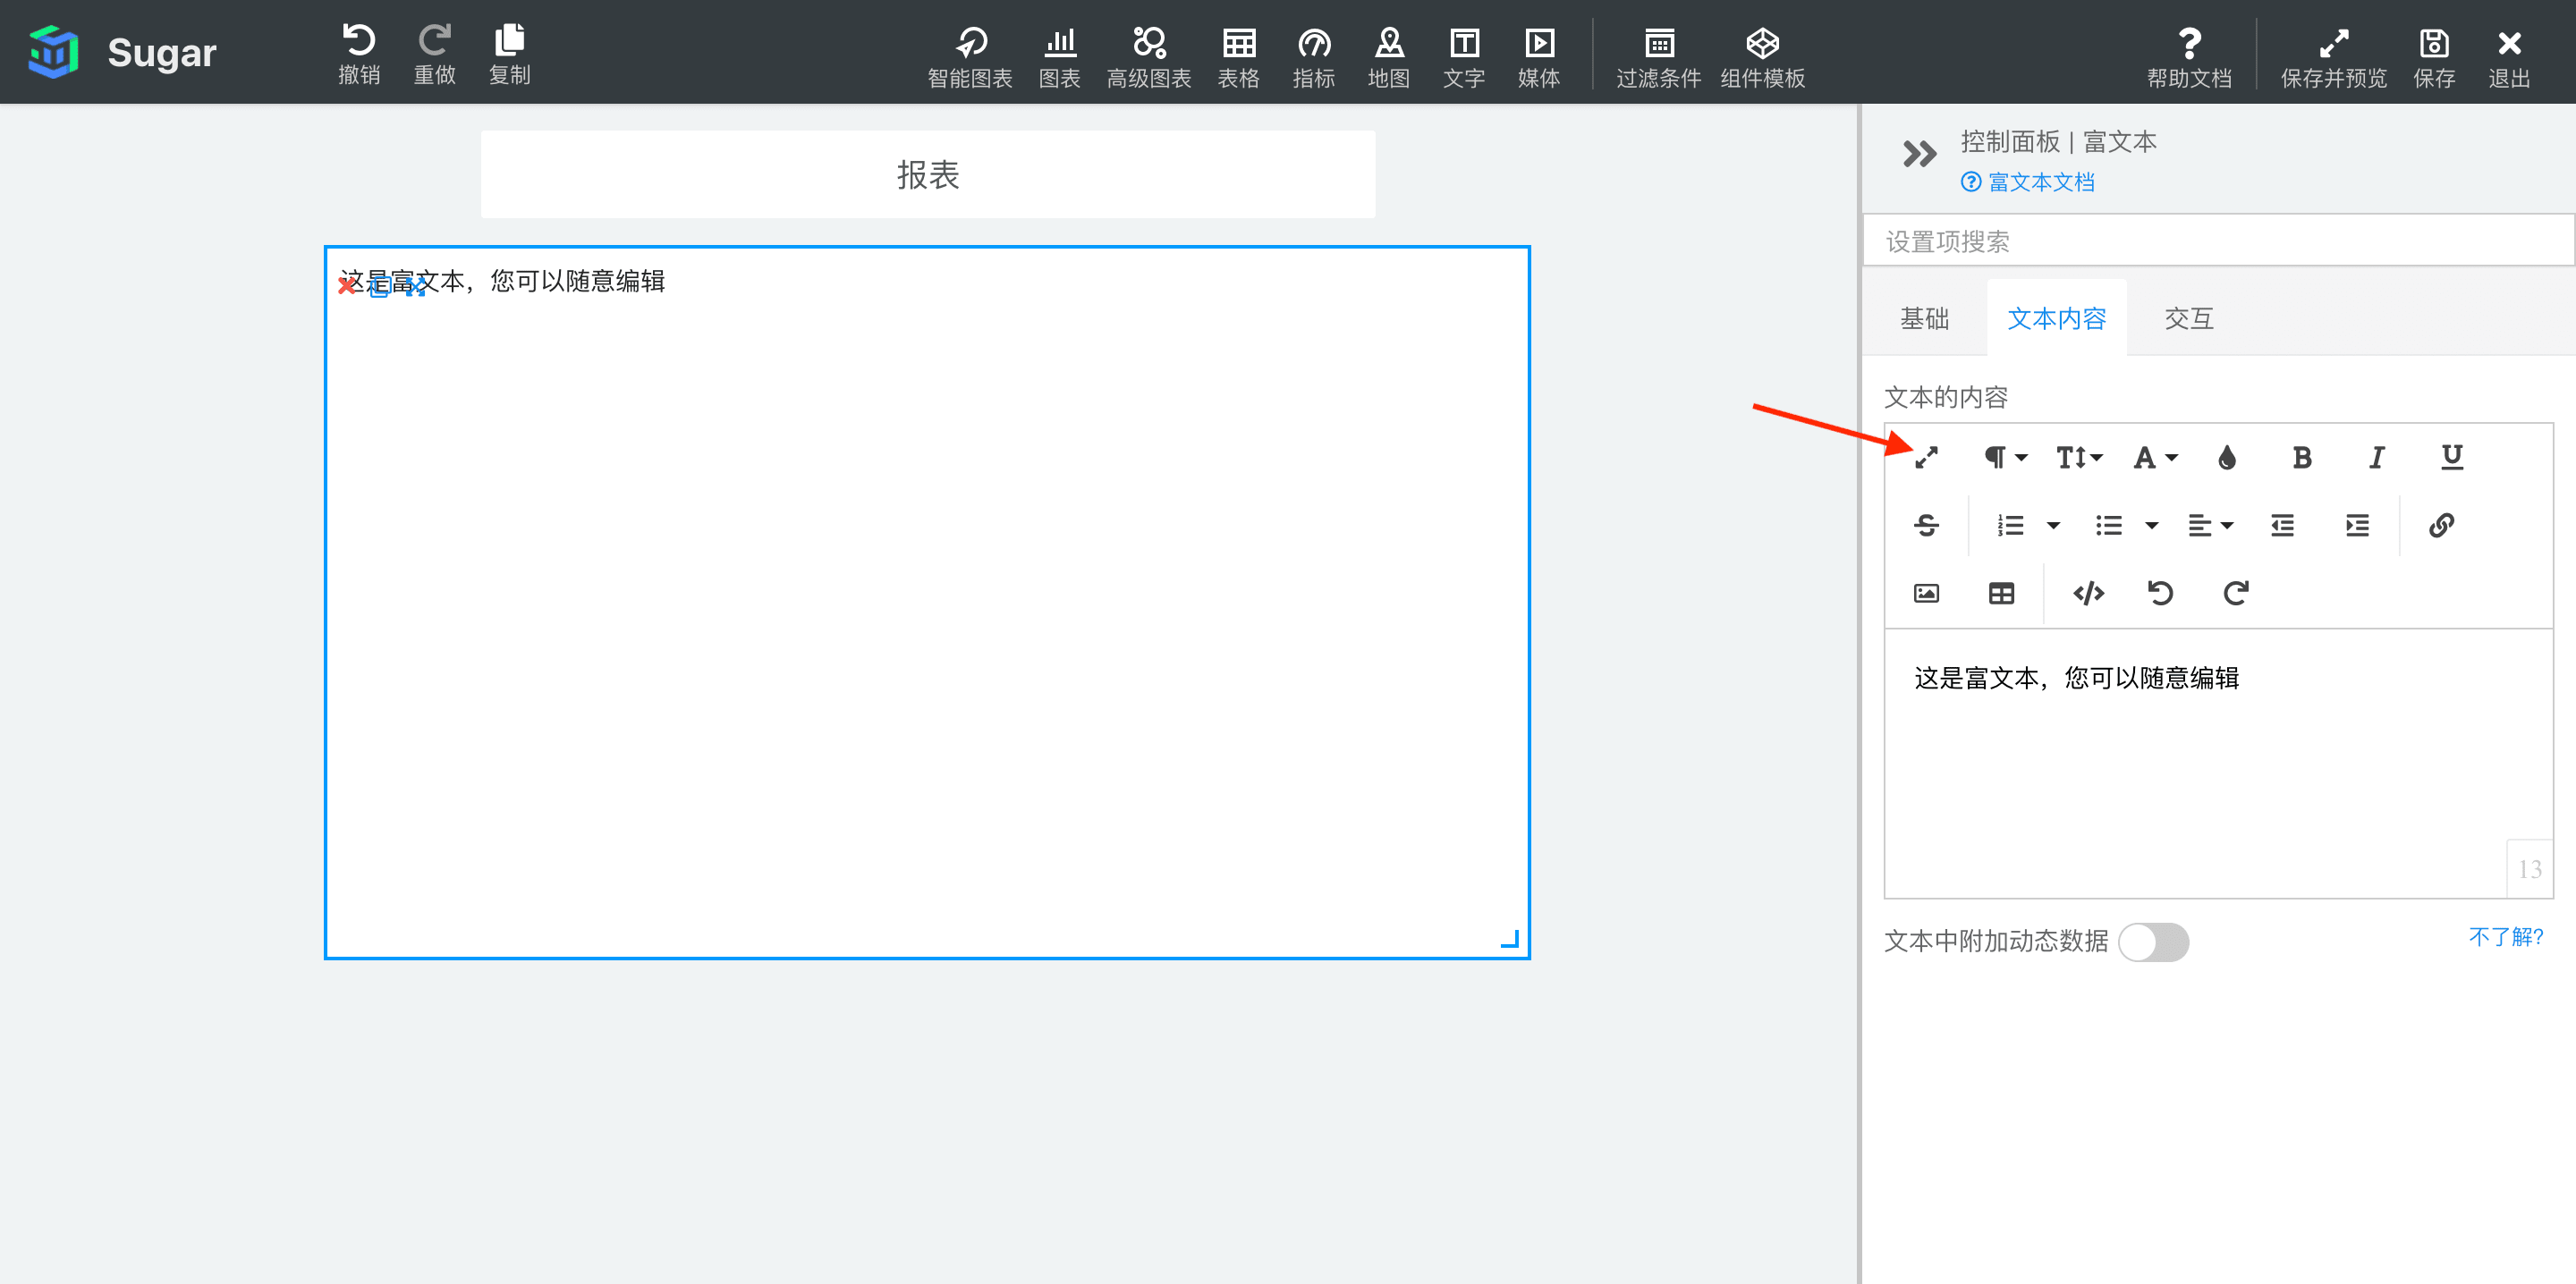This screenshot has width=2576, height=1284.
Task: Focus the 设置项搜索 search field
Action: [2217, 241]
